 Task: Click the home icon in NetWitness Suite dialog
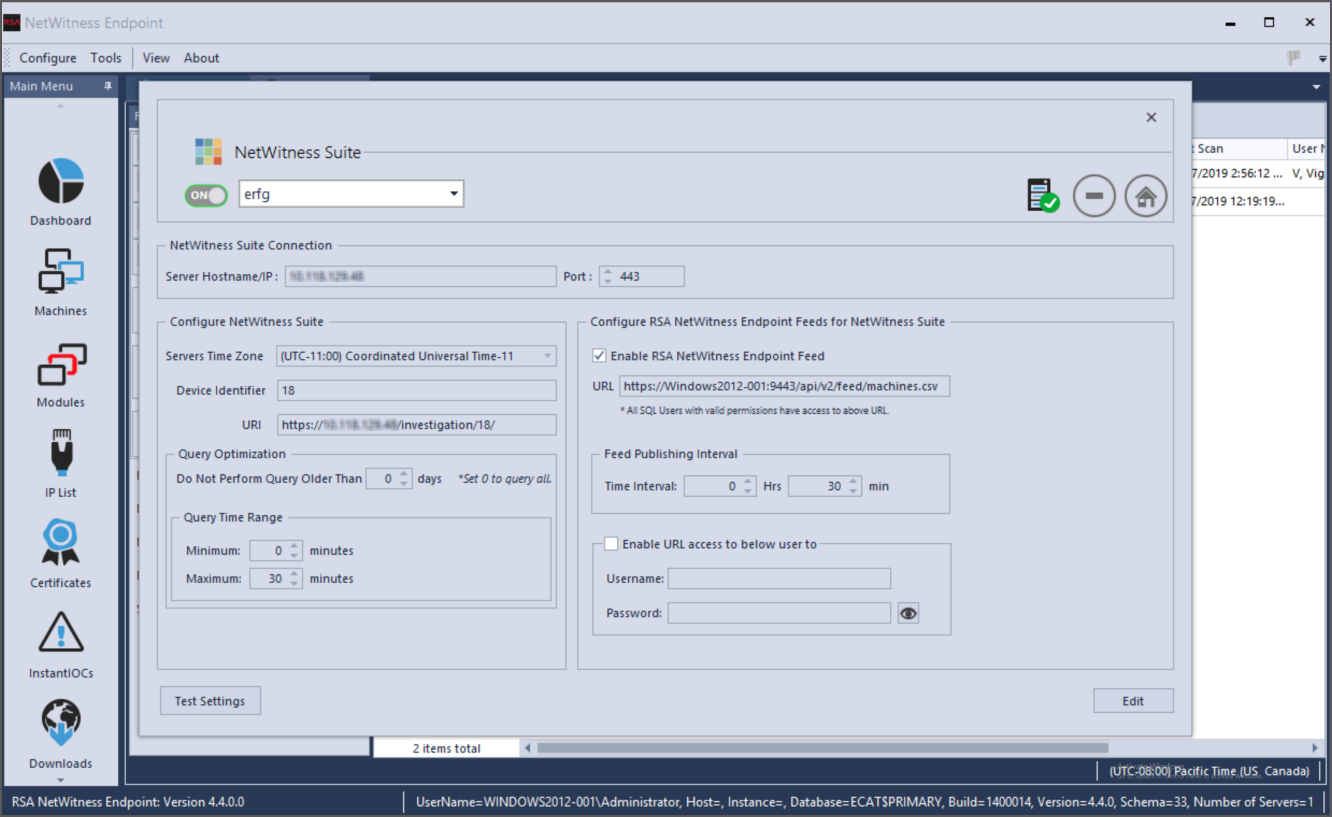tap(1146, 196)
